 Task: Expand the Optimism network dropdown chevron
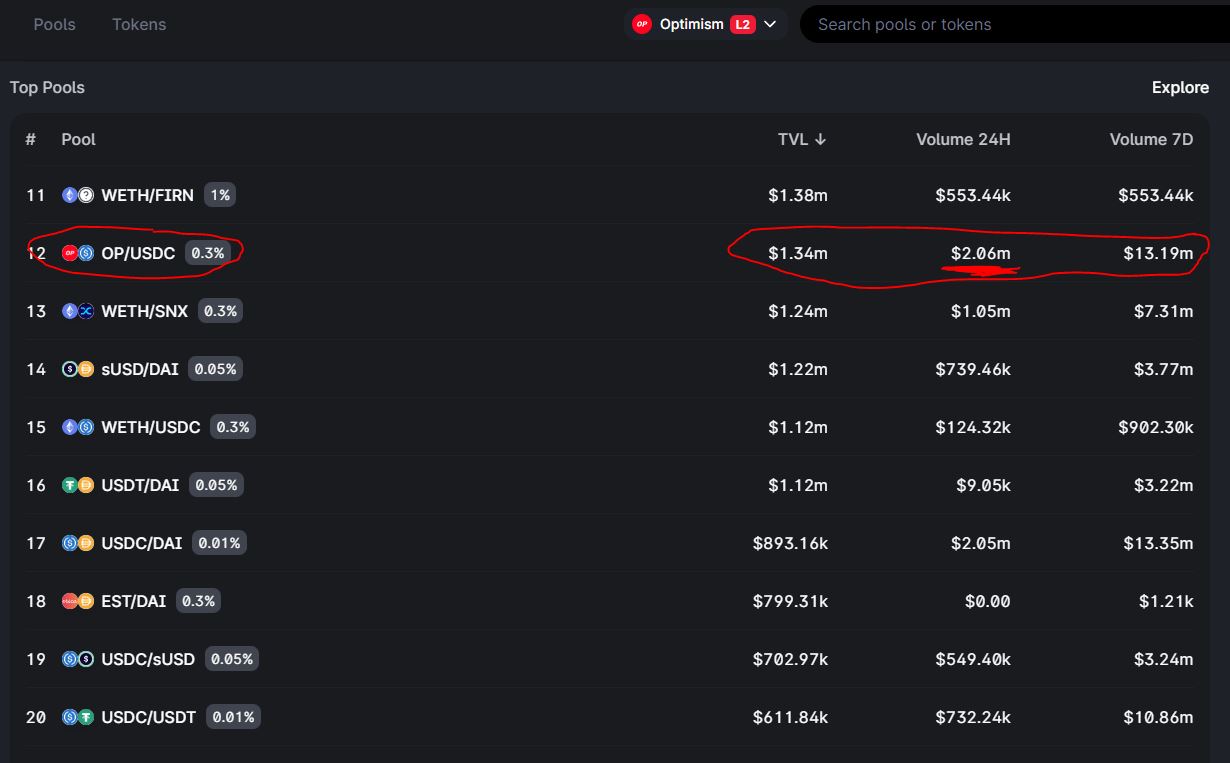[x=770, y=24]
